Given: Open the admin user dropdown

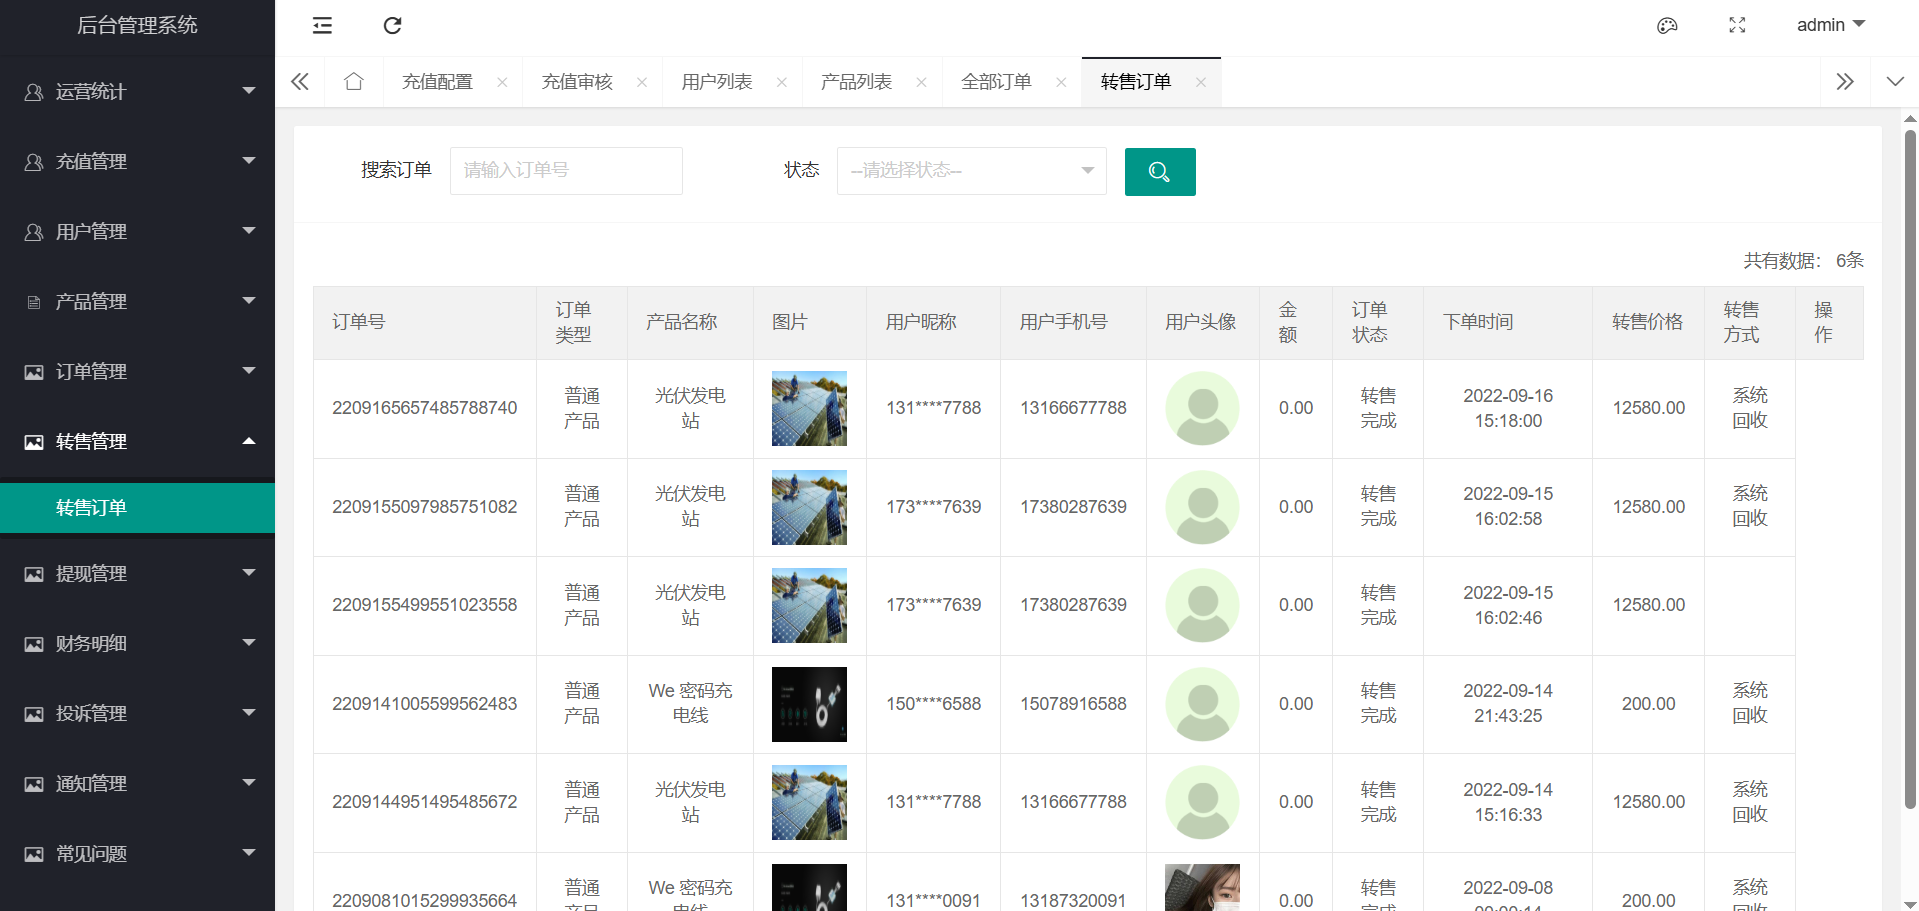Looking at the screenshot, I should pos(1830,25).
